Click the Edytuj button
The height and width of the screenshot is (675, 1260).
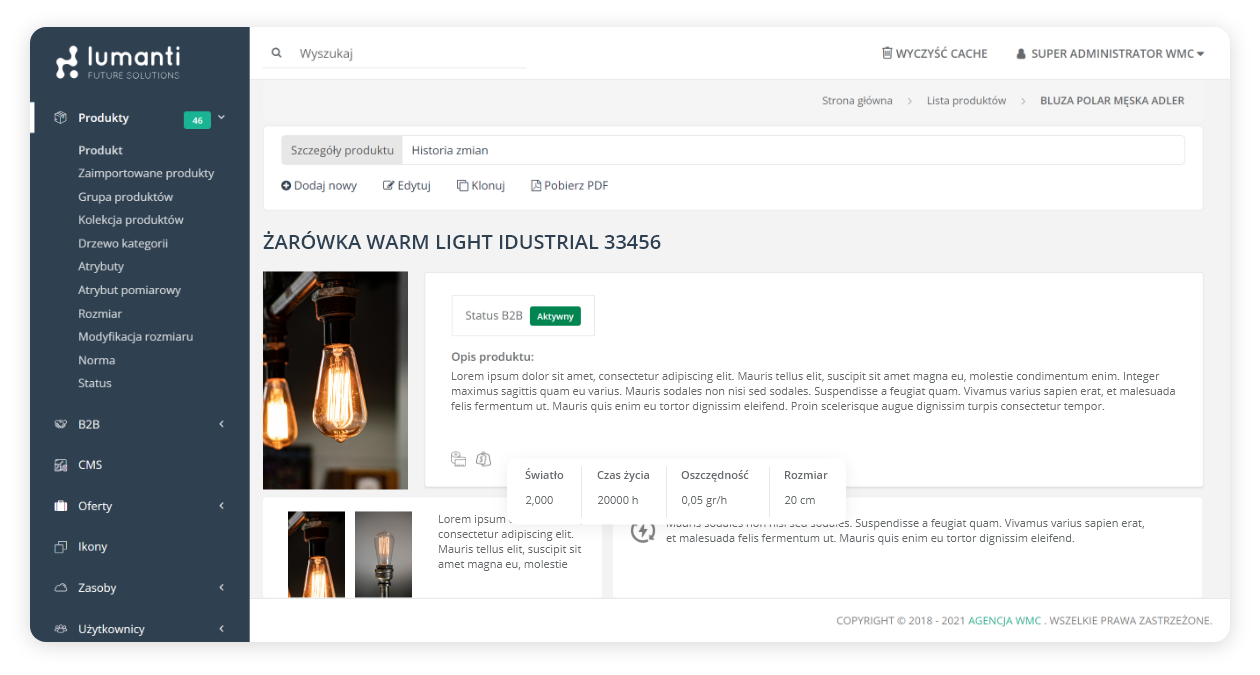[x=407, y=185]
